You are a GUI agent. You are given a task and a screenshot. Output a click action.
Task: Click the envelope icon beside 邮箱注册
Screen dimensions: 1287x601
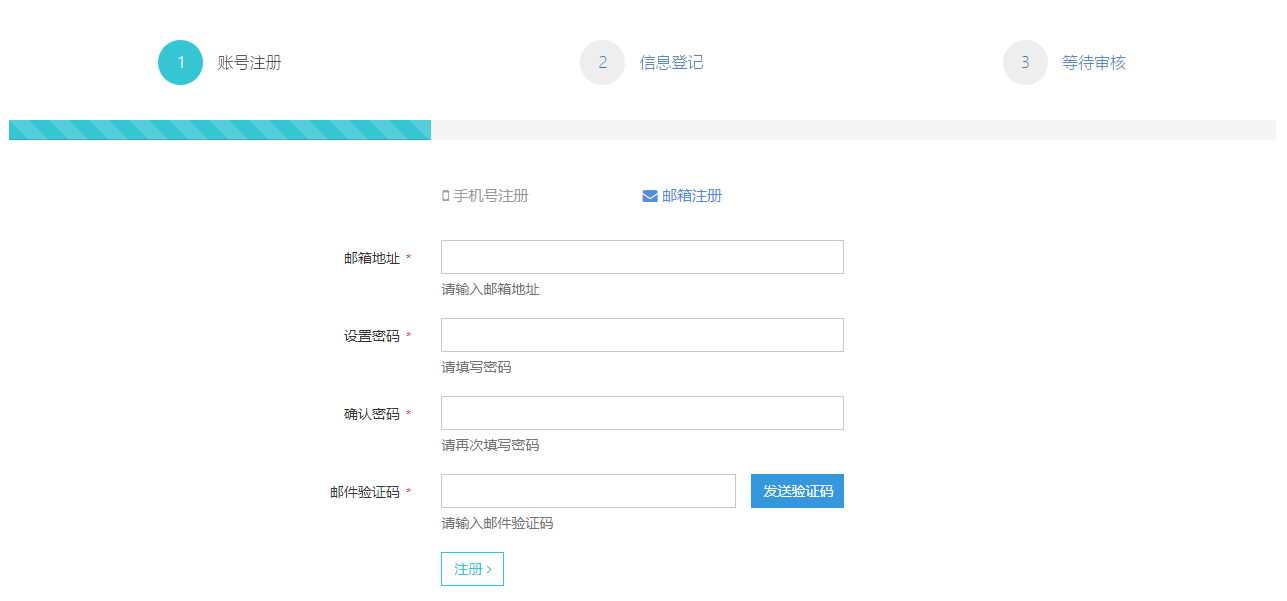click(649, 196)
